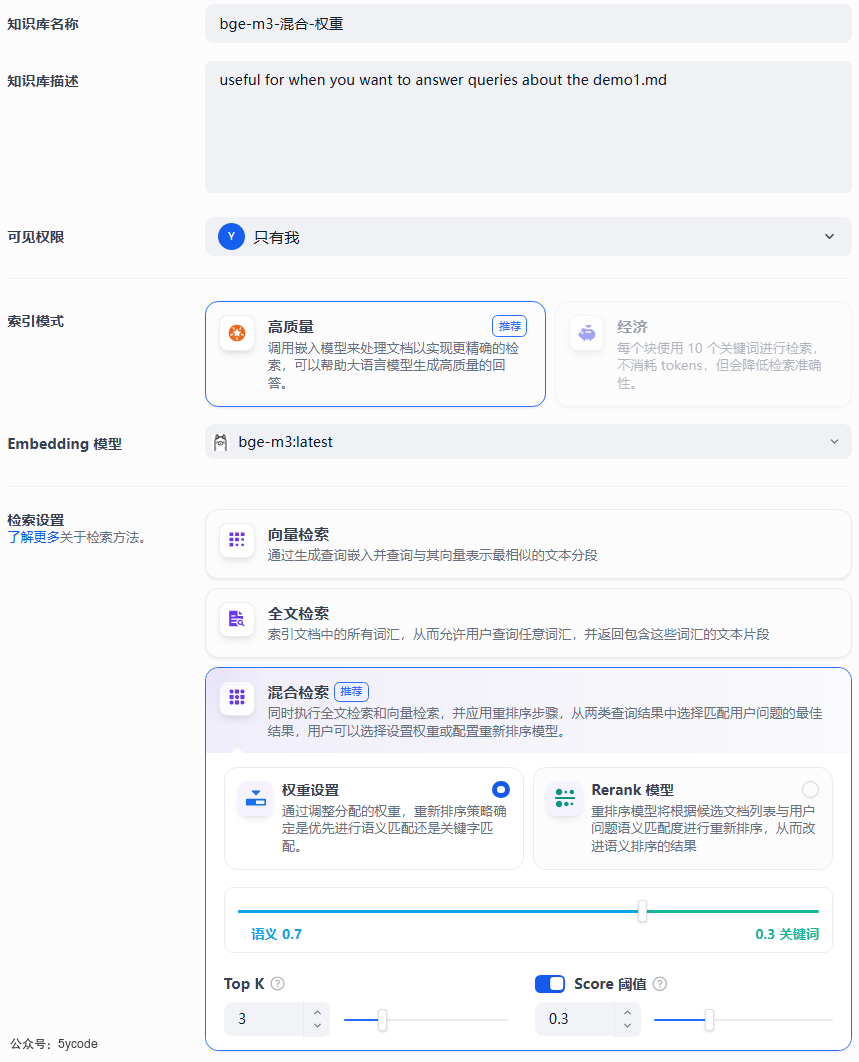Open the Embedding 模型 dropdown
Viewport: 859px width, 1062px height.
point(528,442)
